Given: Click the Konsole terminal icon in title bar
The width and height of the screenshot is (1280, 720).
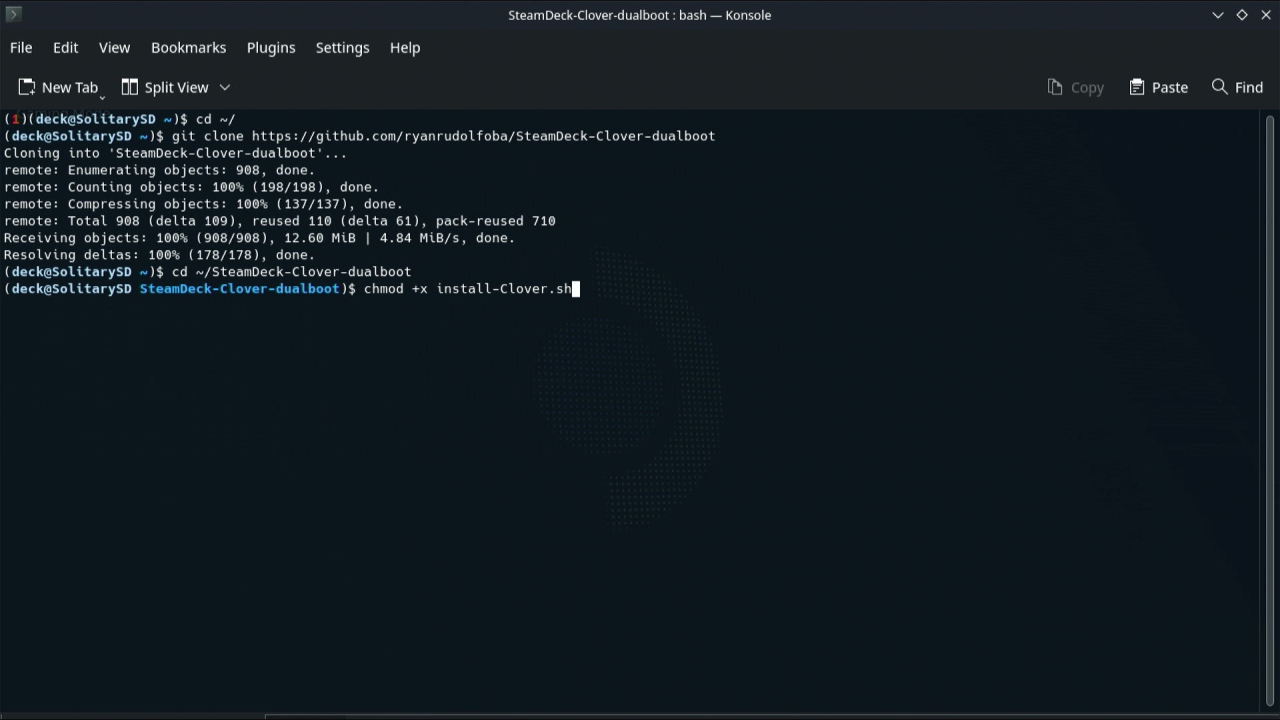Looking at the screenshot, I should (13, 14).
